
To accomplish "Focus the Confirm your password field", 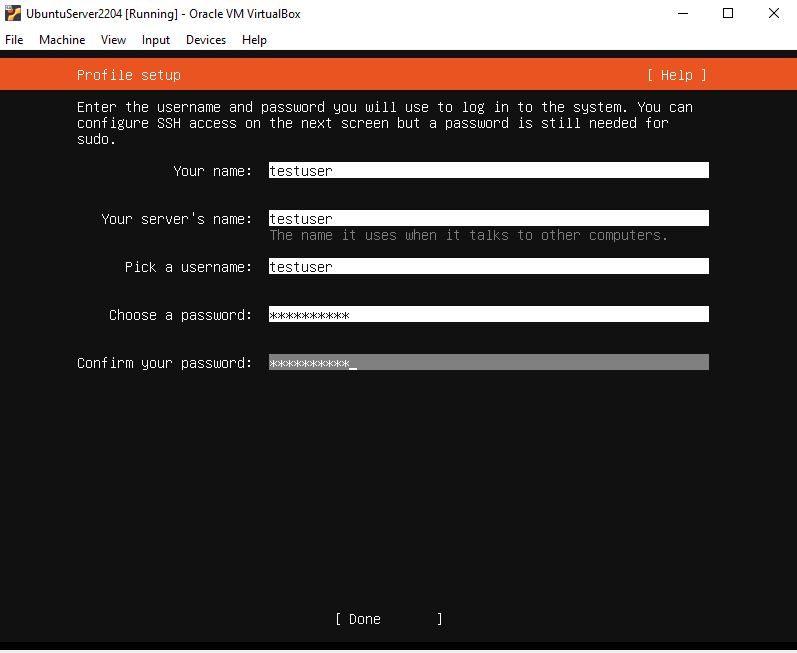I will [x=488, y=362].
